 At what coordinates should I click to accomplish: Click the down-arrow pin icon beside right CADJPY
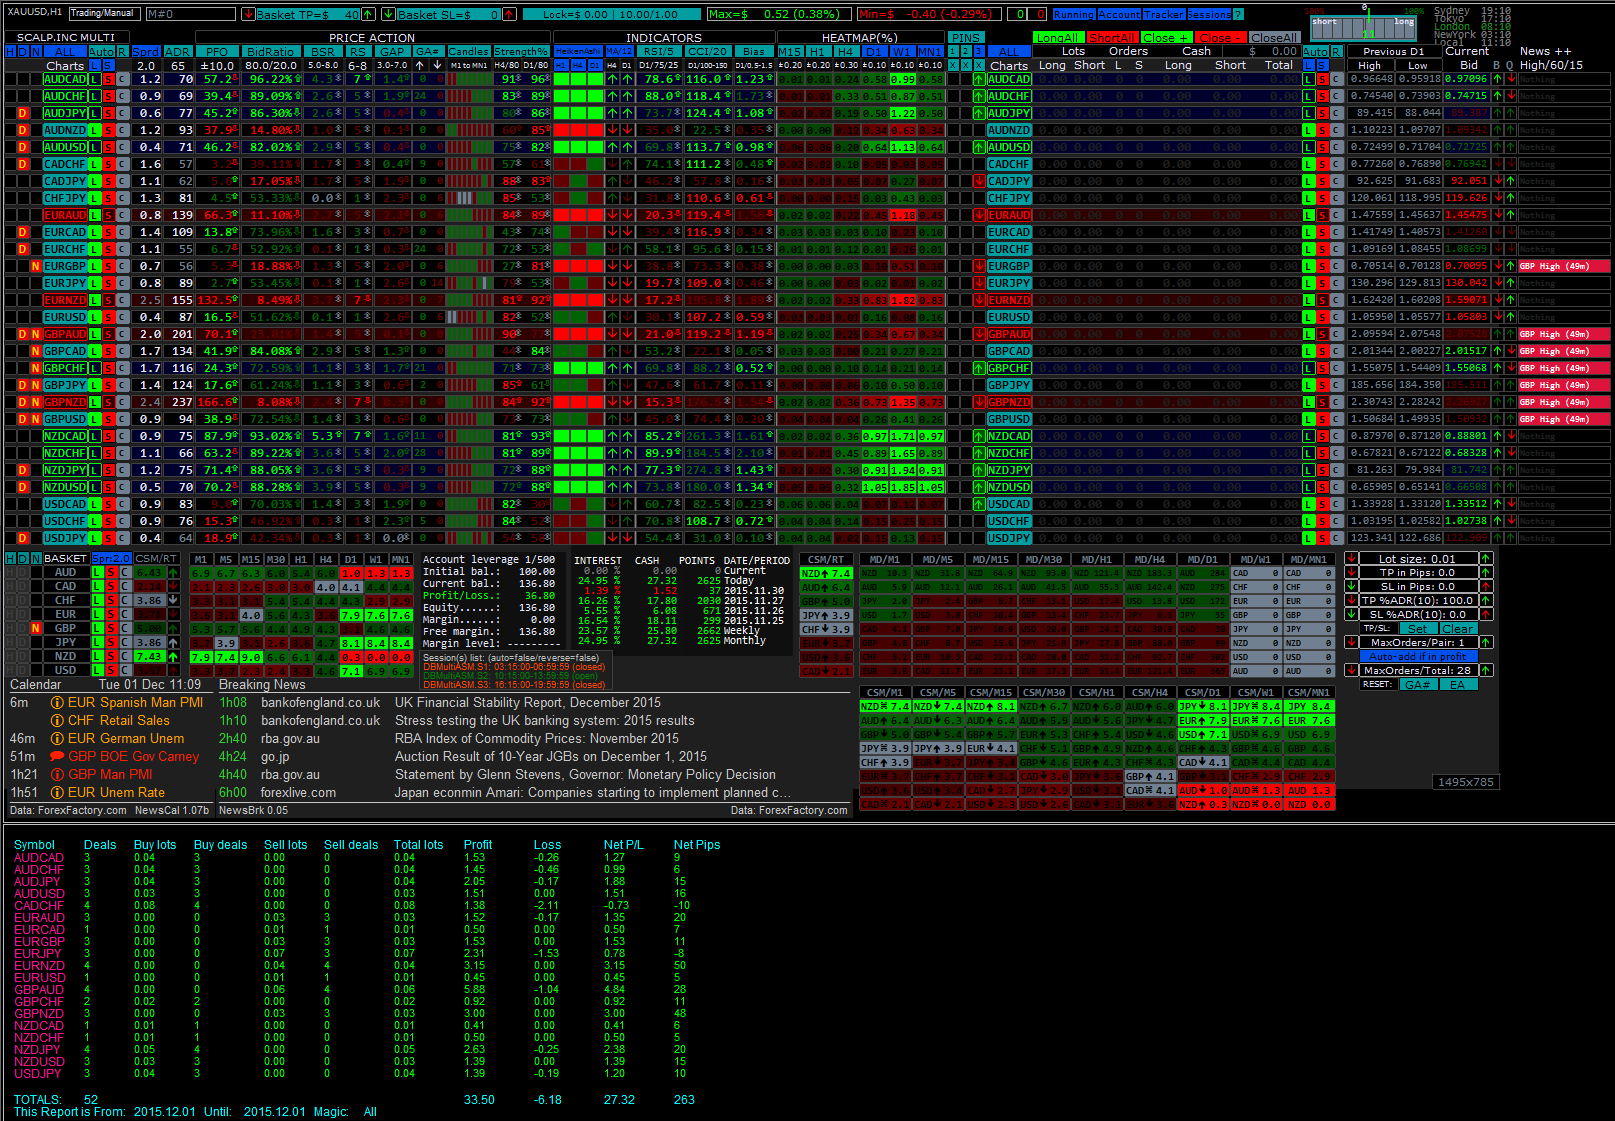point(979,181)
